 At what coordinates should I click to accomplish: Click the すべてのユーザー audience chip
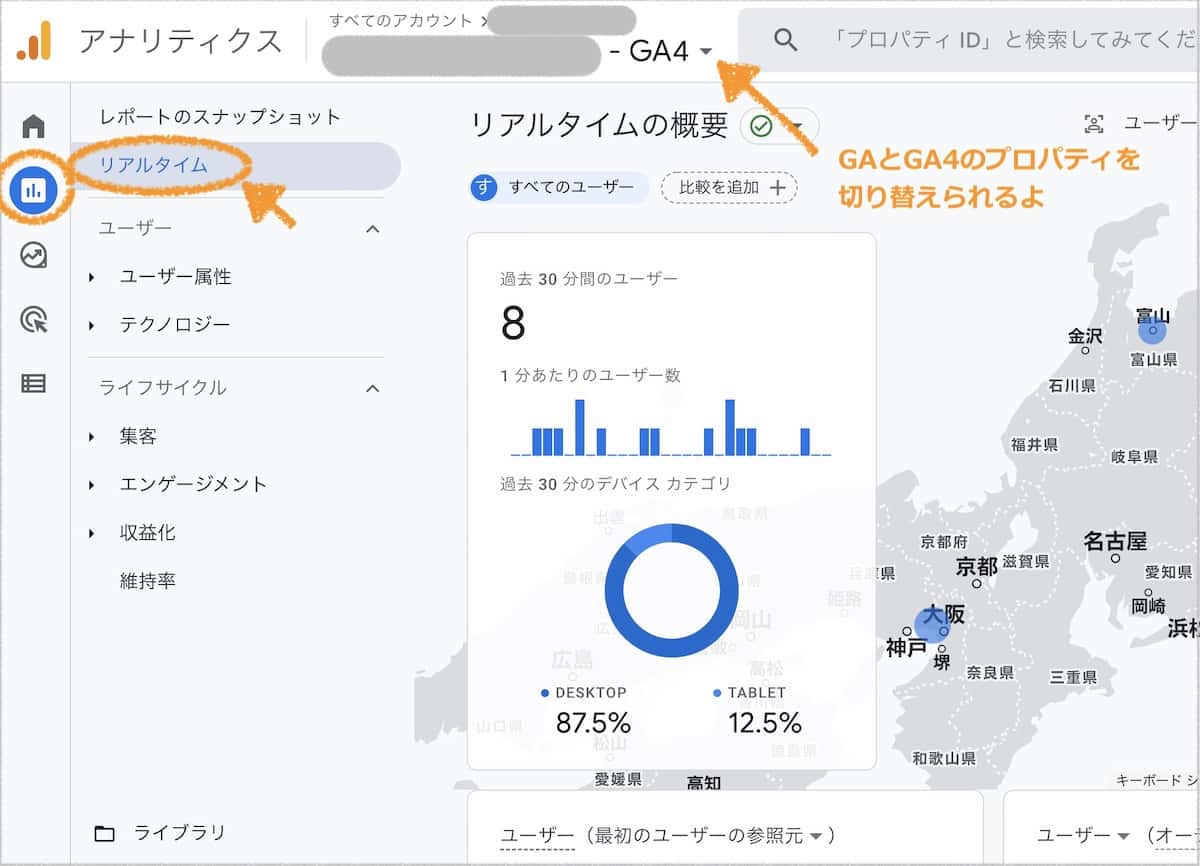point(557,188)
